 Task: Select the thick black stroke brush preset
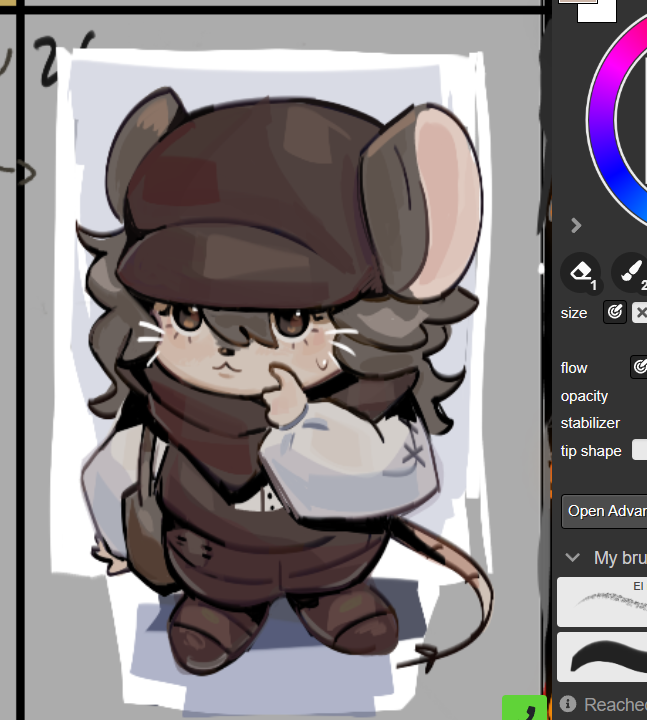602,657
